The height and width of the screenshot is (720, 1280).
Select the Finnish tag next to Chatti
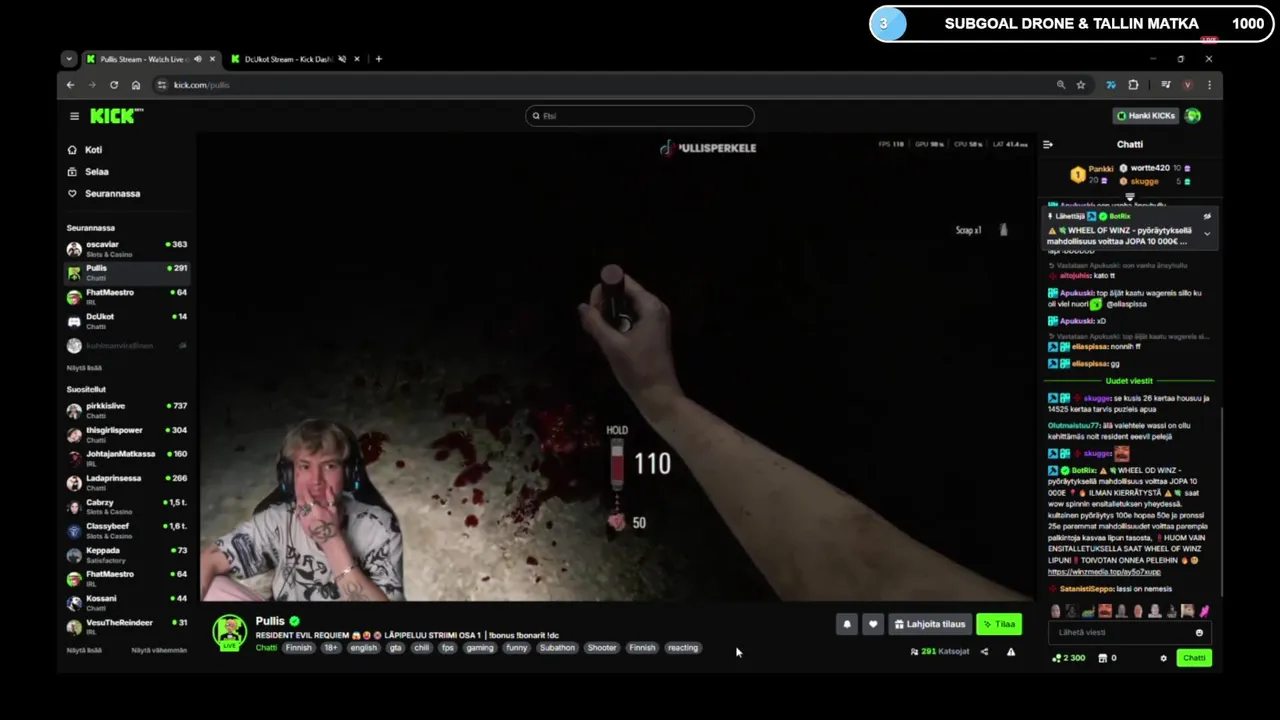(x=298, y=648)
